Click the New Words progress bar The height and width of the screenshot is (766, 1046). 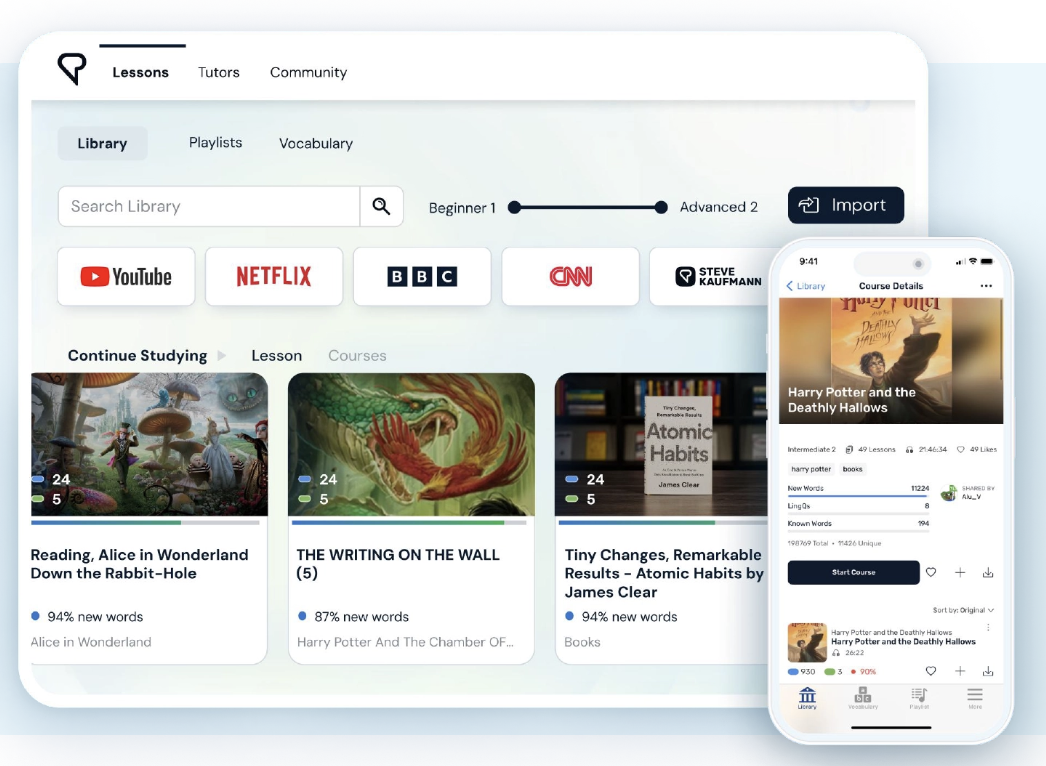859,496
